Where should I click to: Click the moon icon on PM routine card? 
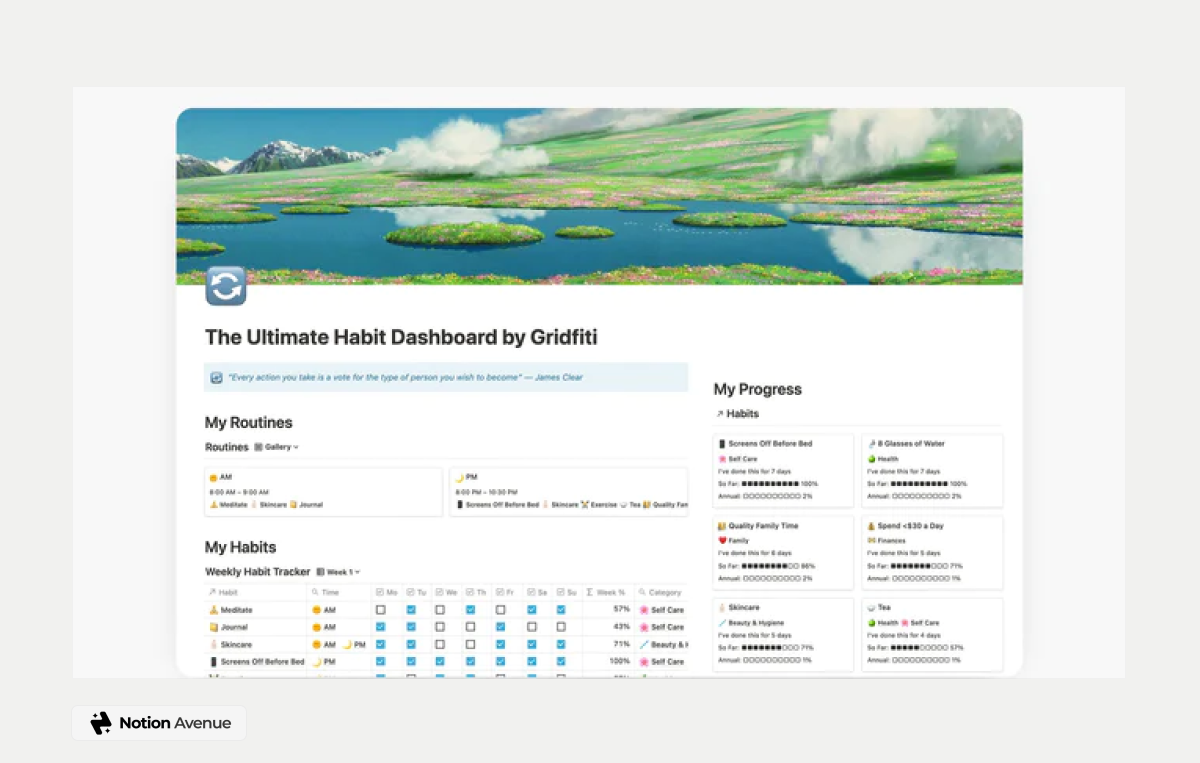click(x=459, y=478)
